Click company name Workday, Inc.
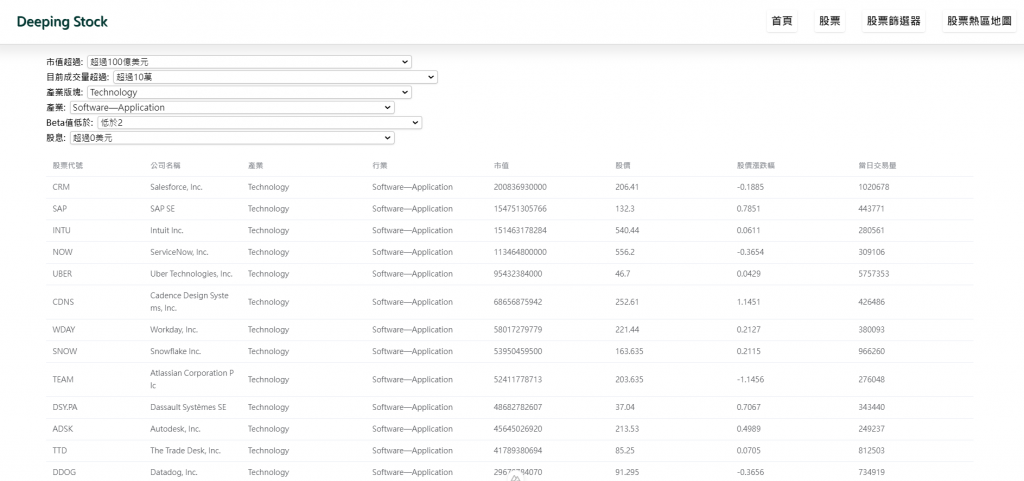1024x481 pixels. 174,330
